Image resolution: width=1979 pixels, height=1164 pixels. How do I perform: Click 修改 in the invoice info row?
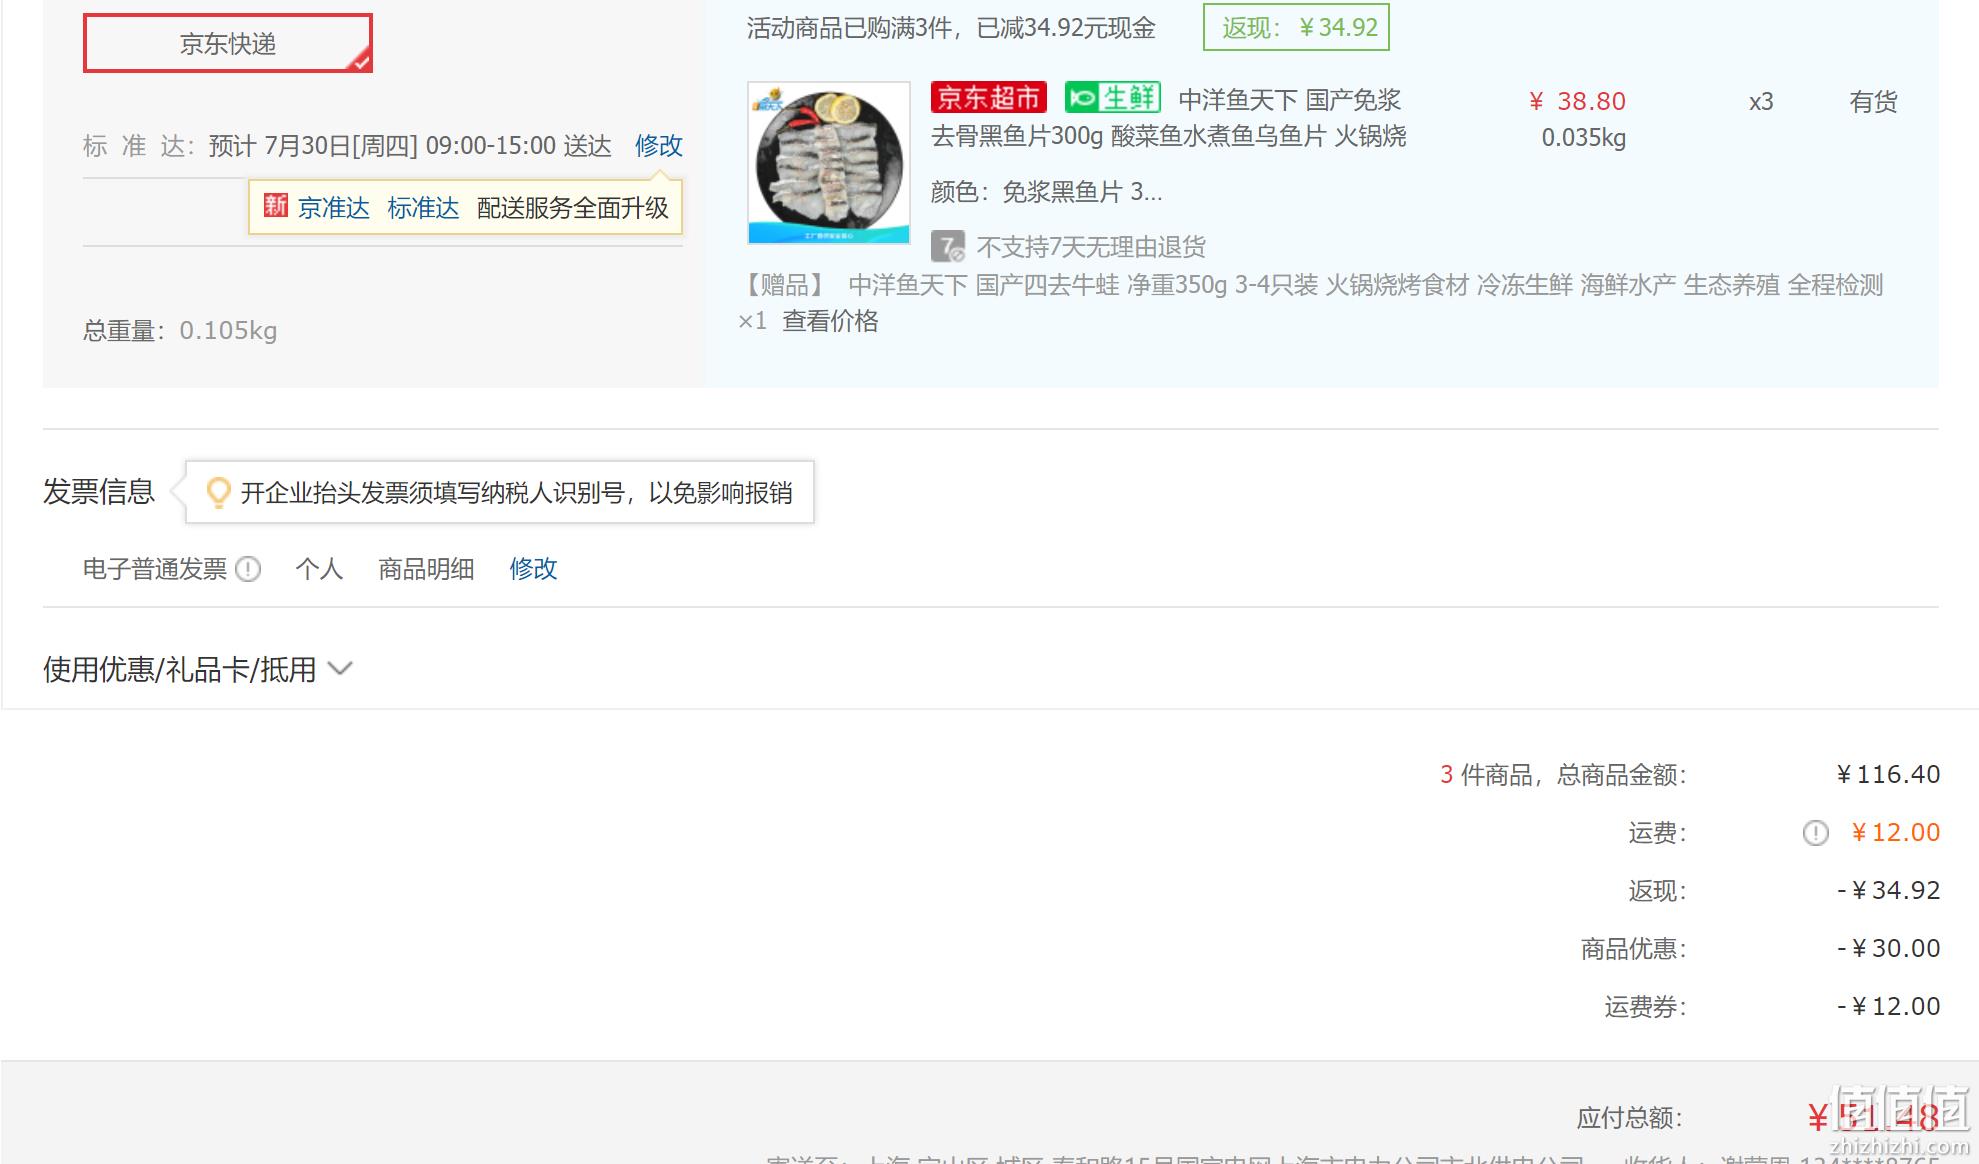click(x=533, y=569)
